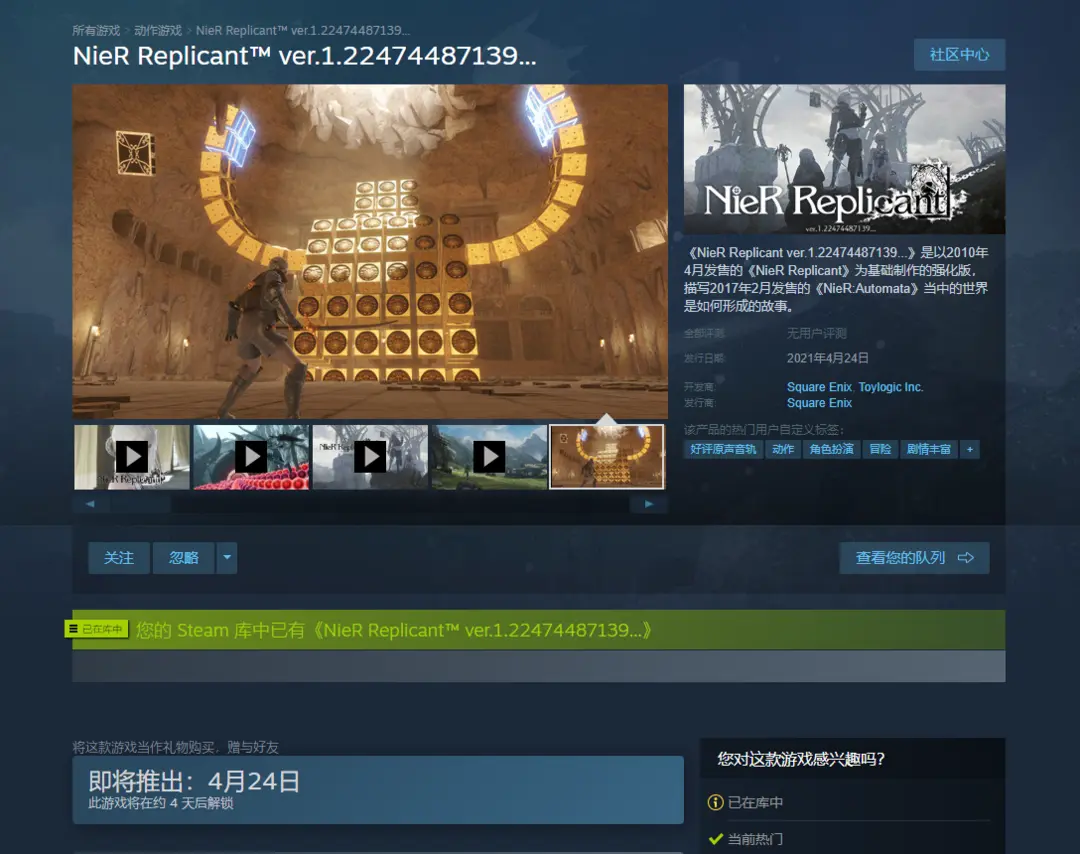The width and height of the screenshot is (1080, 854).
Task: Play the fourth video thumbnail with green landscape
Action: tap(489, 457)
